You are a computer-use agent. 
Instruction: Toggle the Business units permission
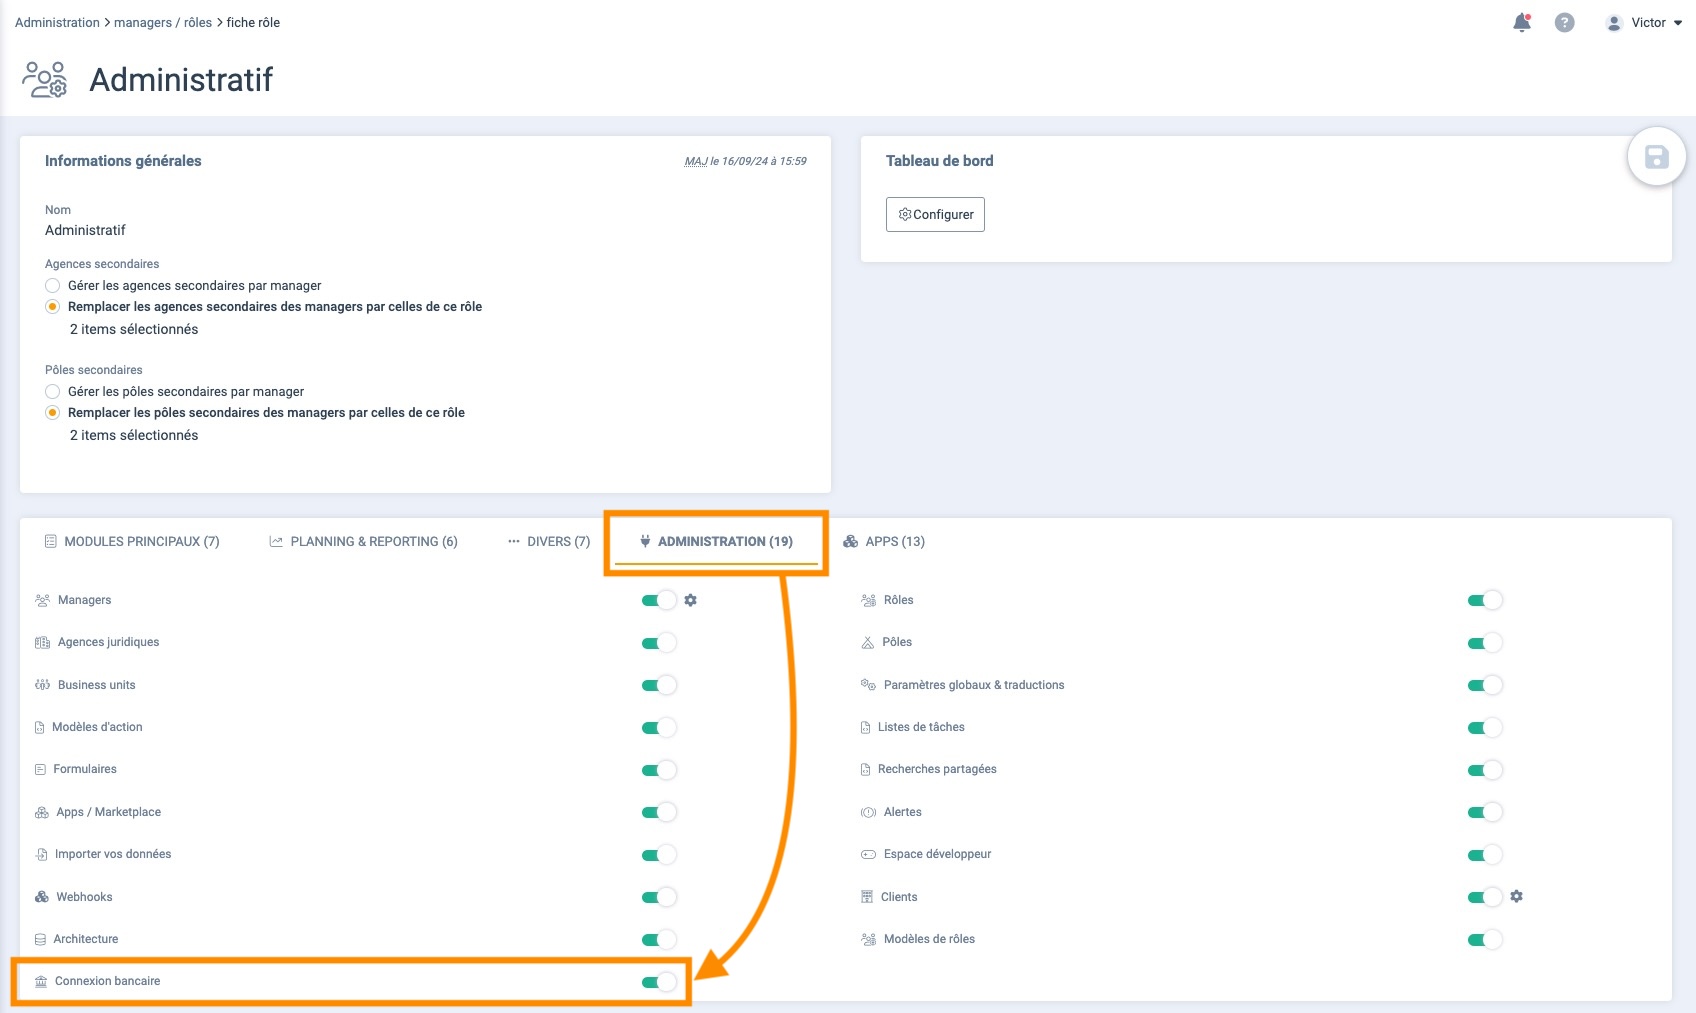coord(659,685)
